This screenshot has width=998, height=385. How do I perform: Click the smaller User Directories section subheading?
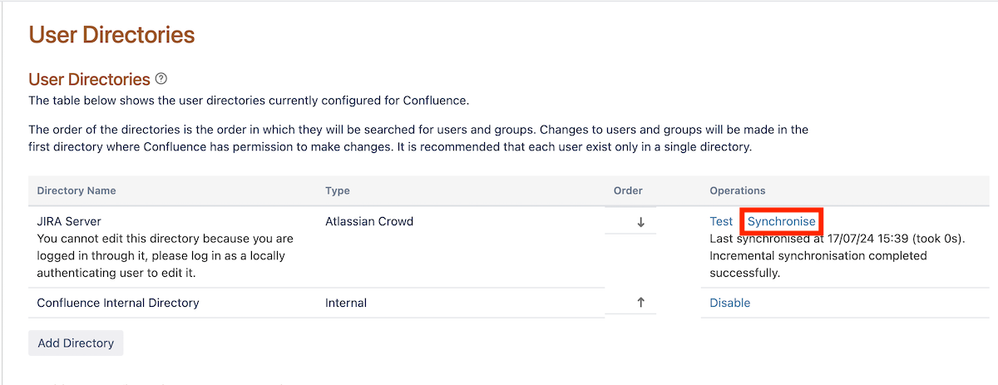[89, 80]
